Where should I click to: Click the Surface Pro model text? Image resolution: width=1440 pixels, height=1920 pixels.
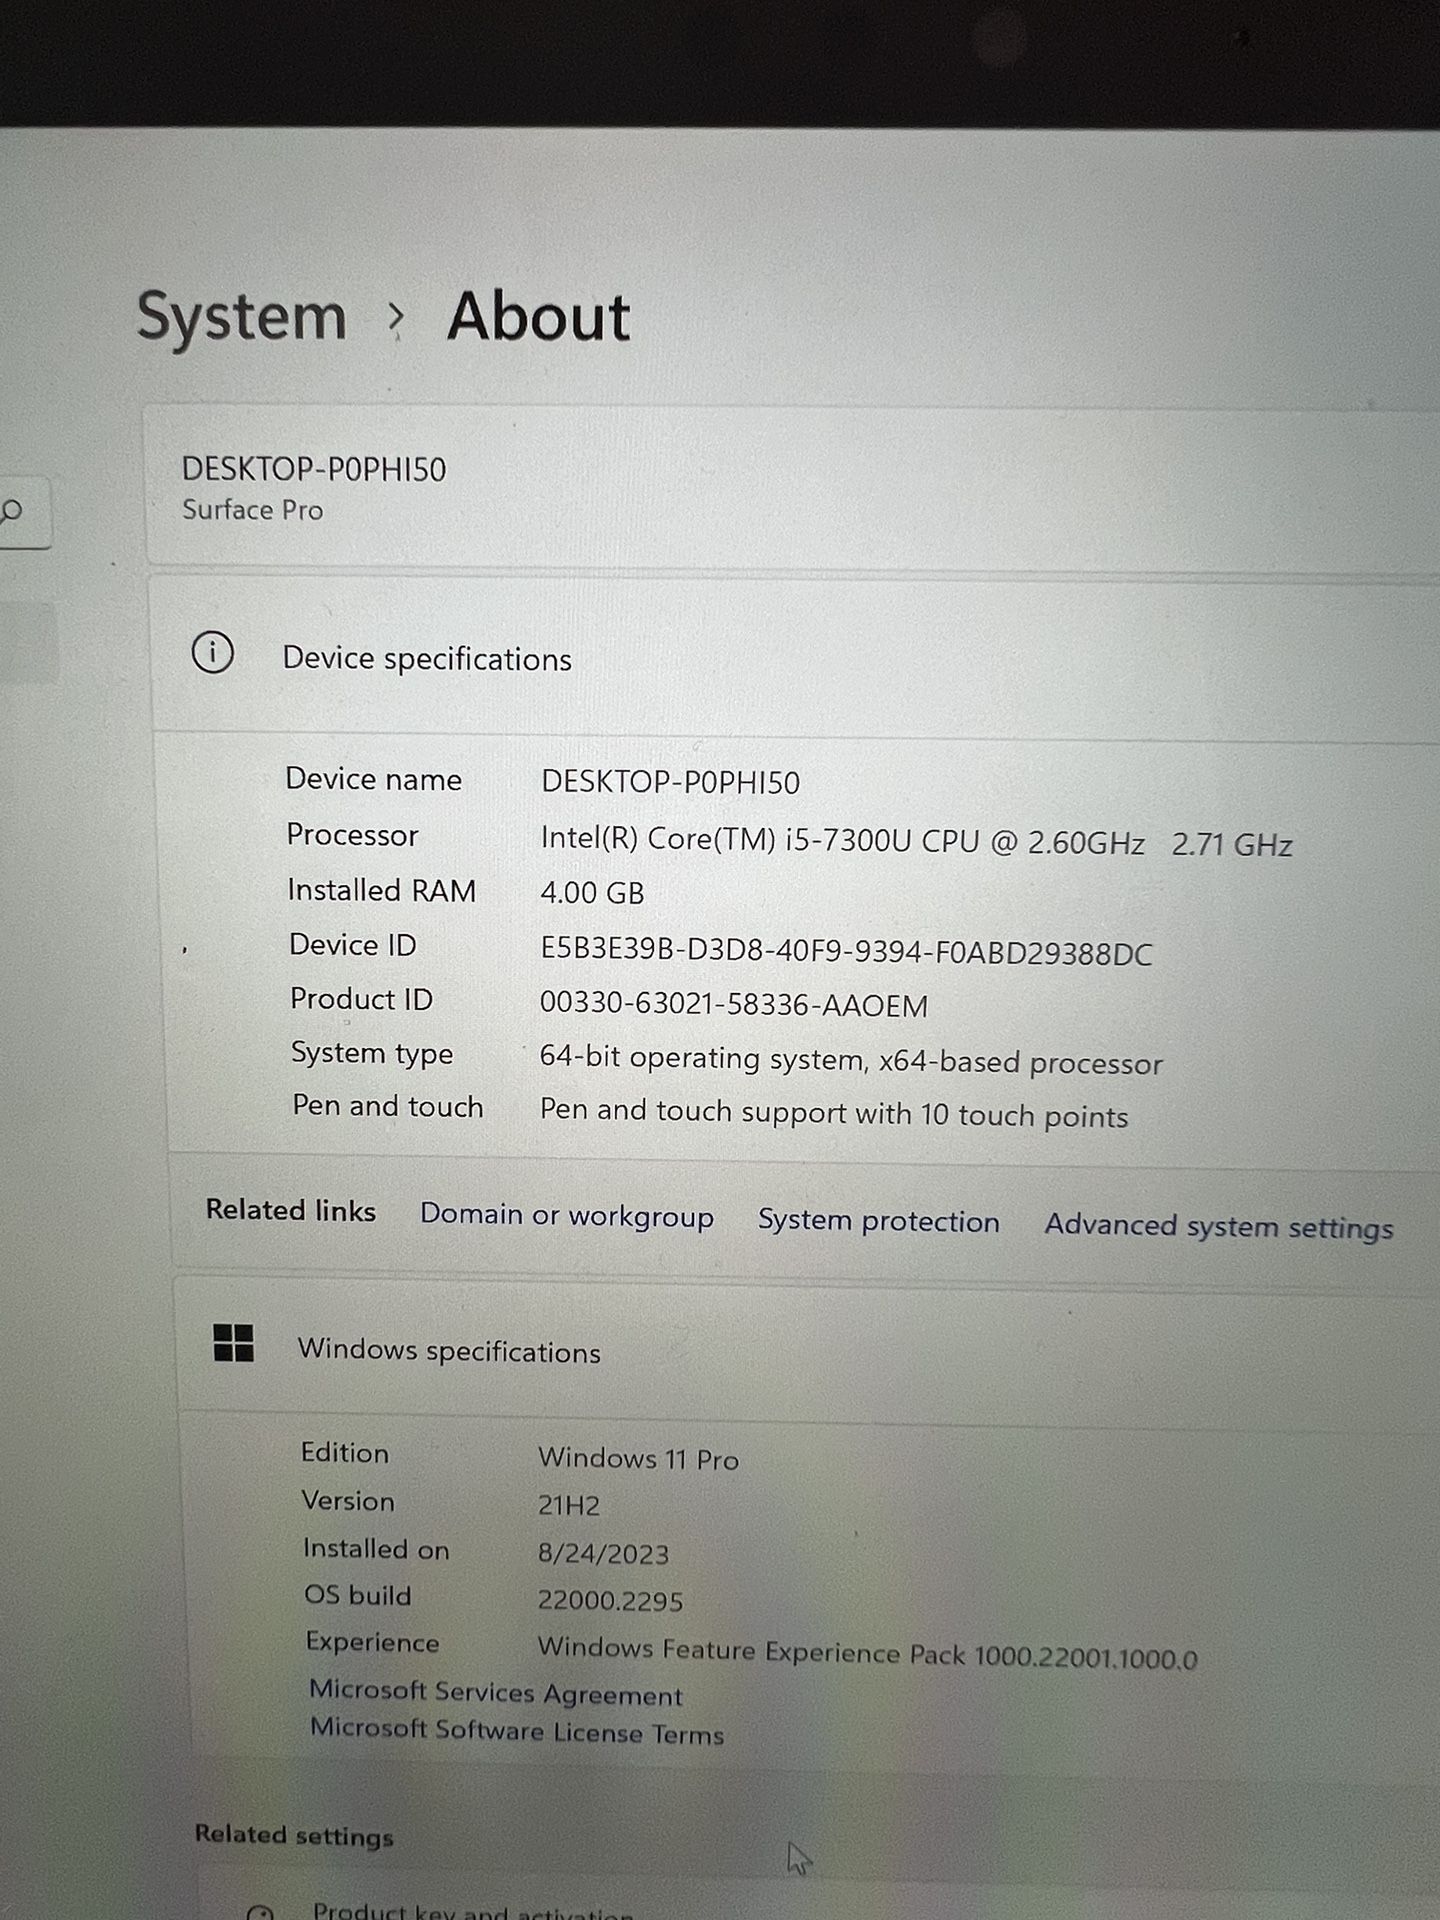253,510
